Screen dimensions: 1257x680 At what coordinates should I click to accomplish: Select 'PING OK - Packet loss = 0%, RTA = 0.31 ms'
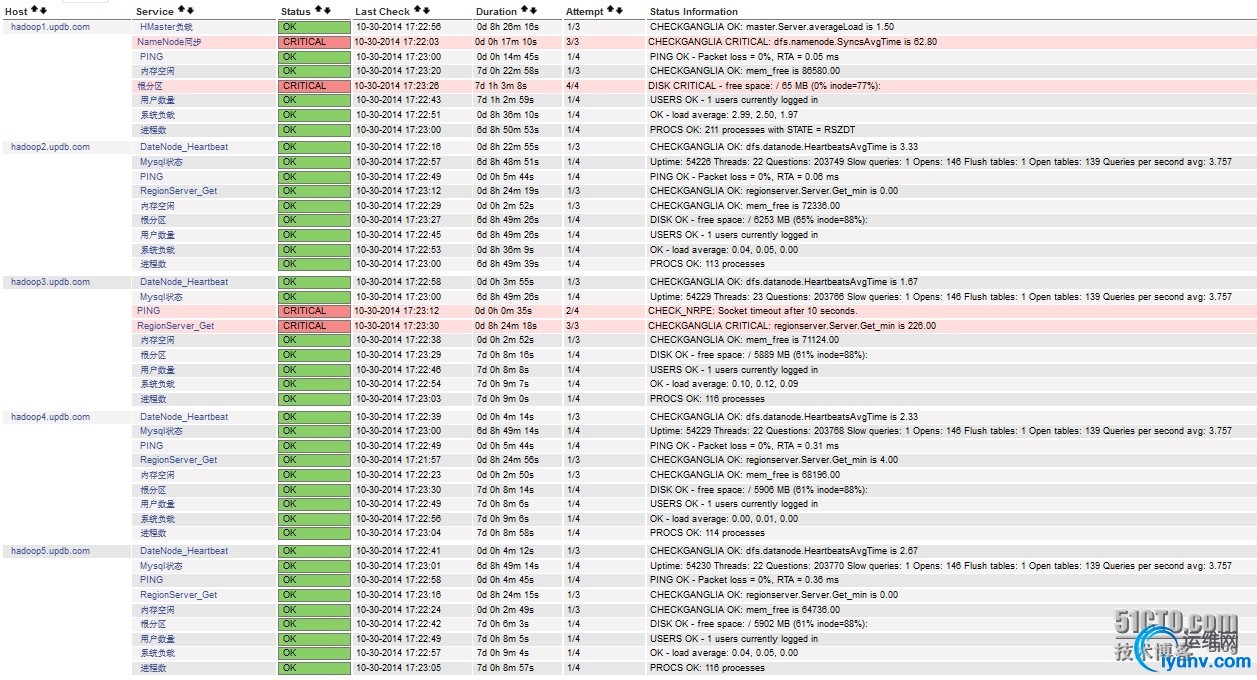point(744,446)
